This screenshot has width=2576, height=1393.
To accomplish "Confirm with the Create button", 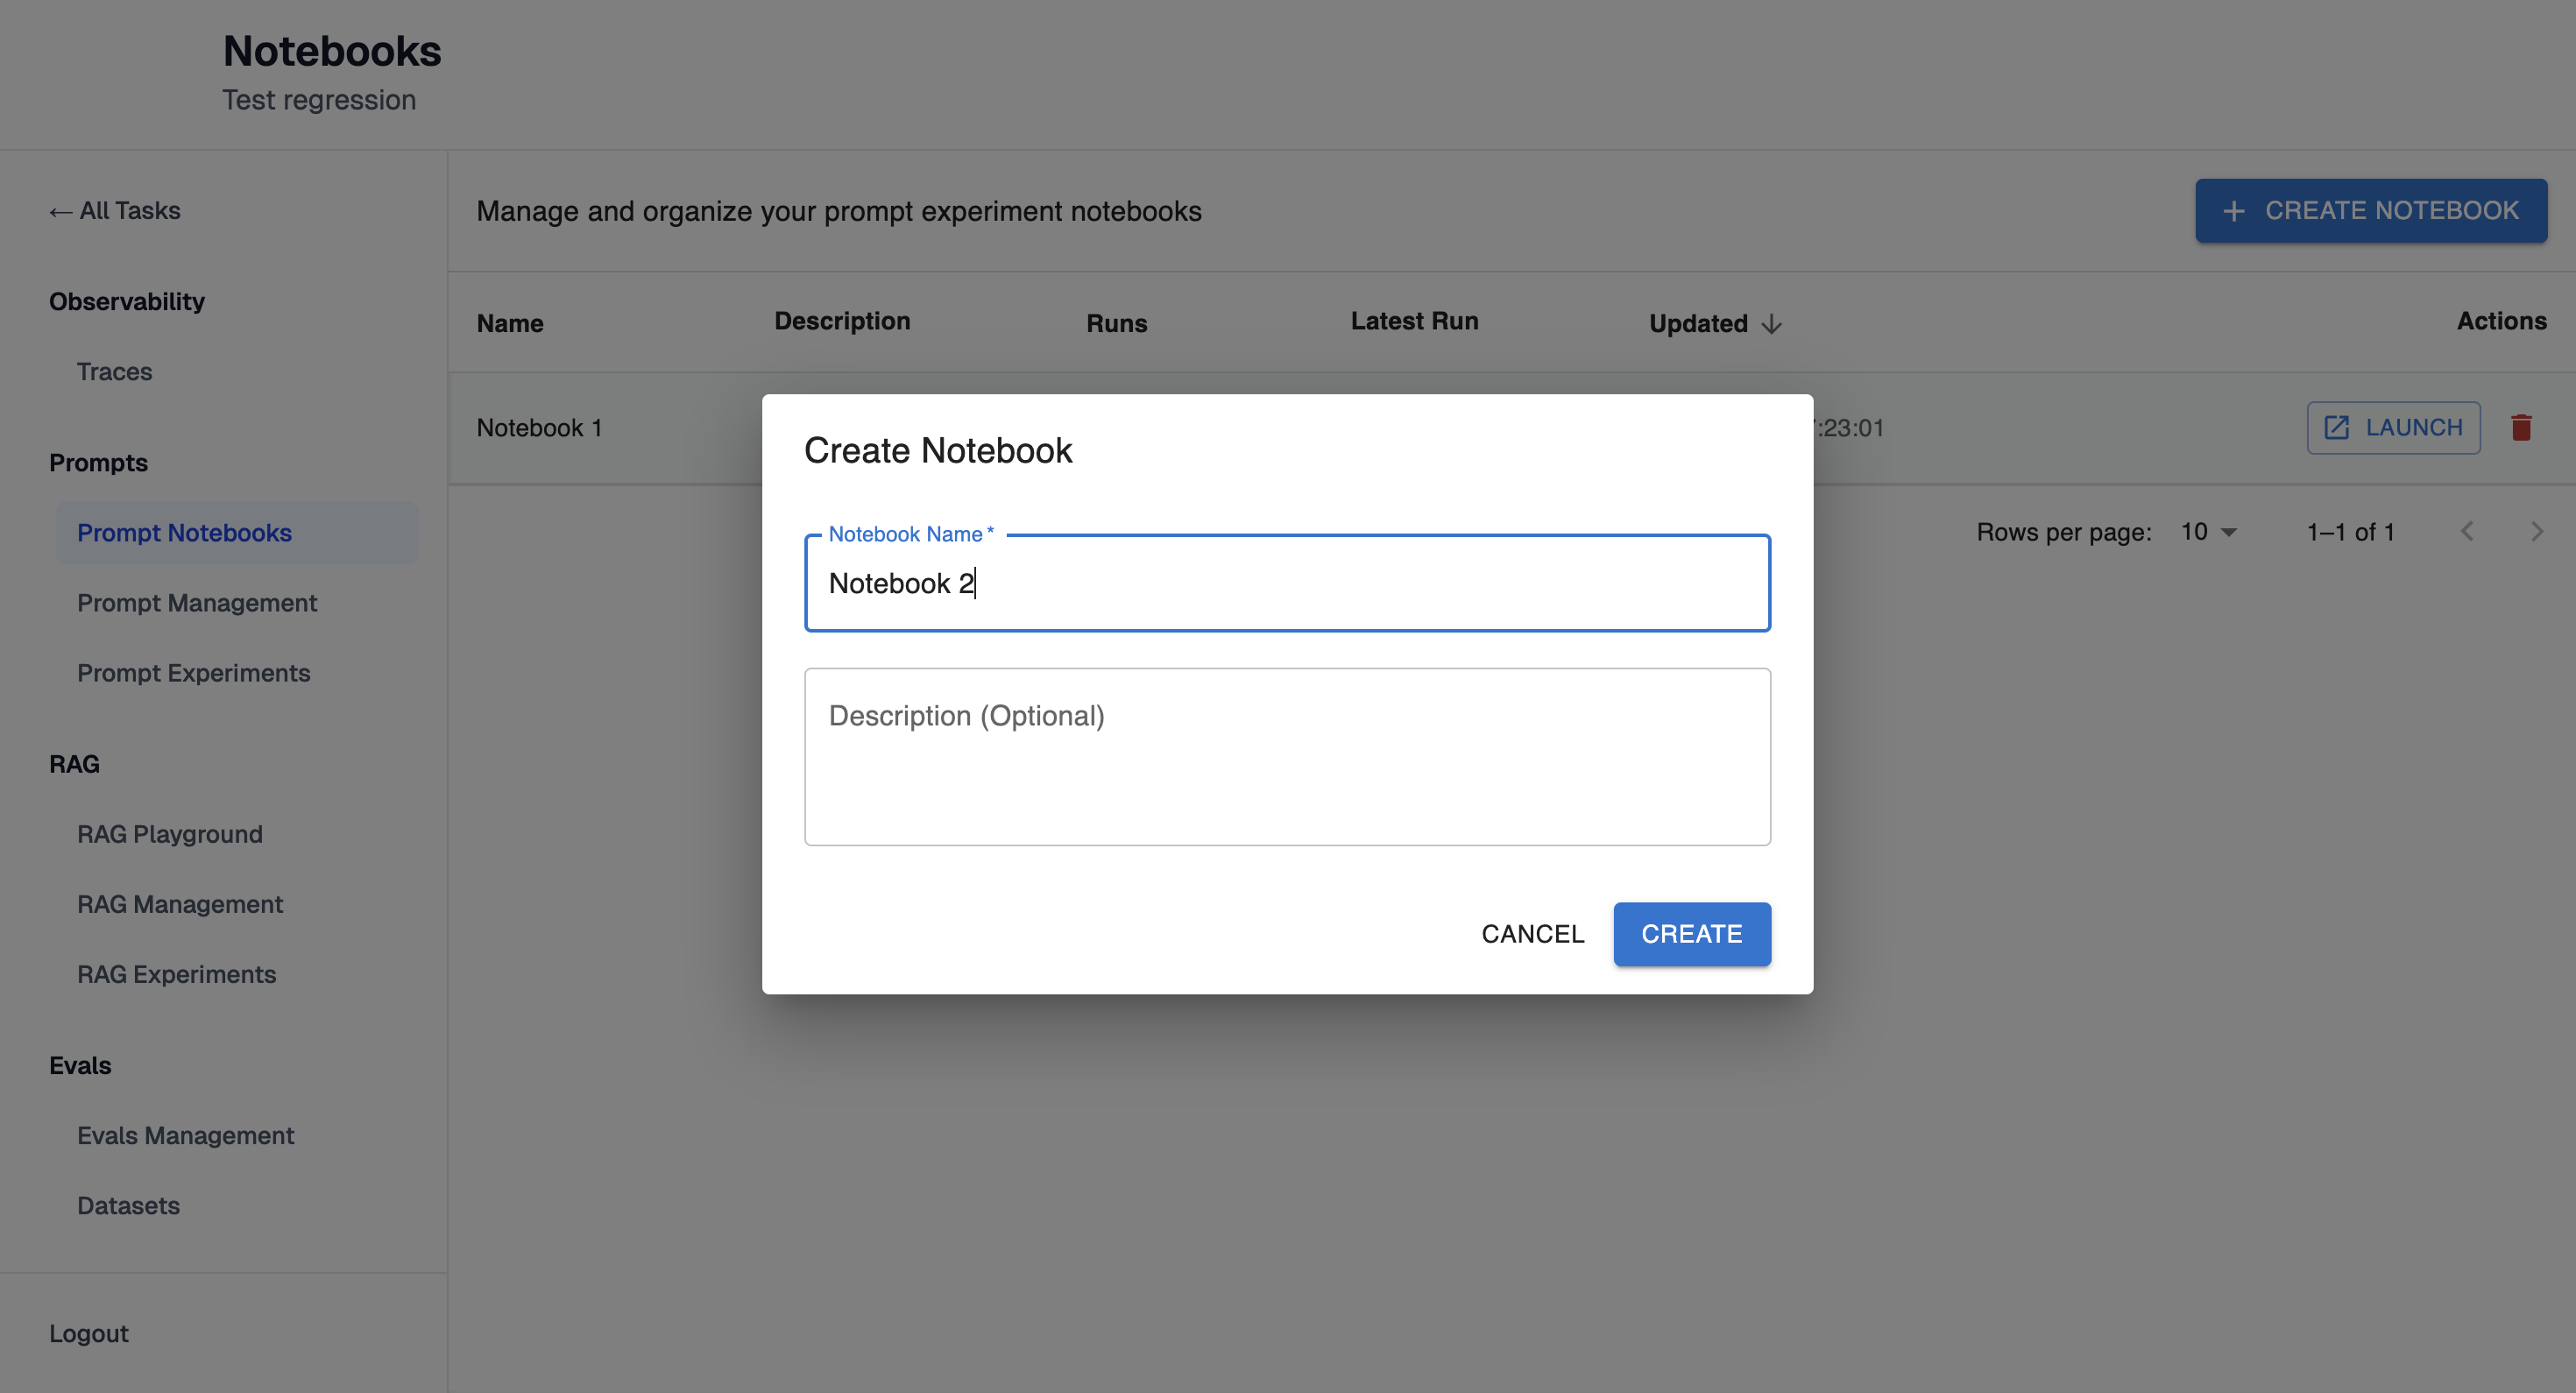I will [x=1691, y=934].
